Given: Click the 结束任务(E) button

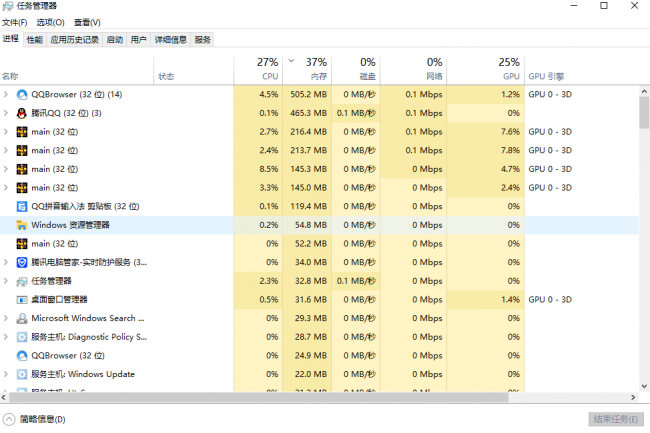Looking at the screenshot, I should click(x=616, y=419).
